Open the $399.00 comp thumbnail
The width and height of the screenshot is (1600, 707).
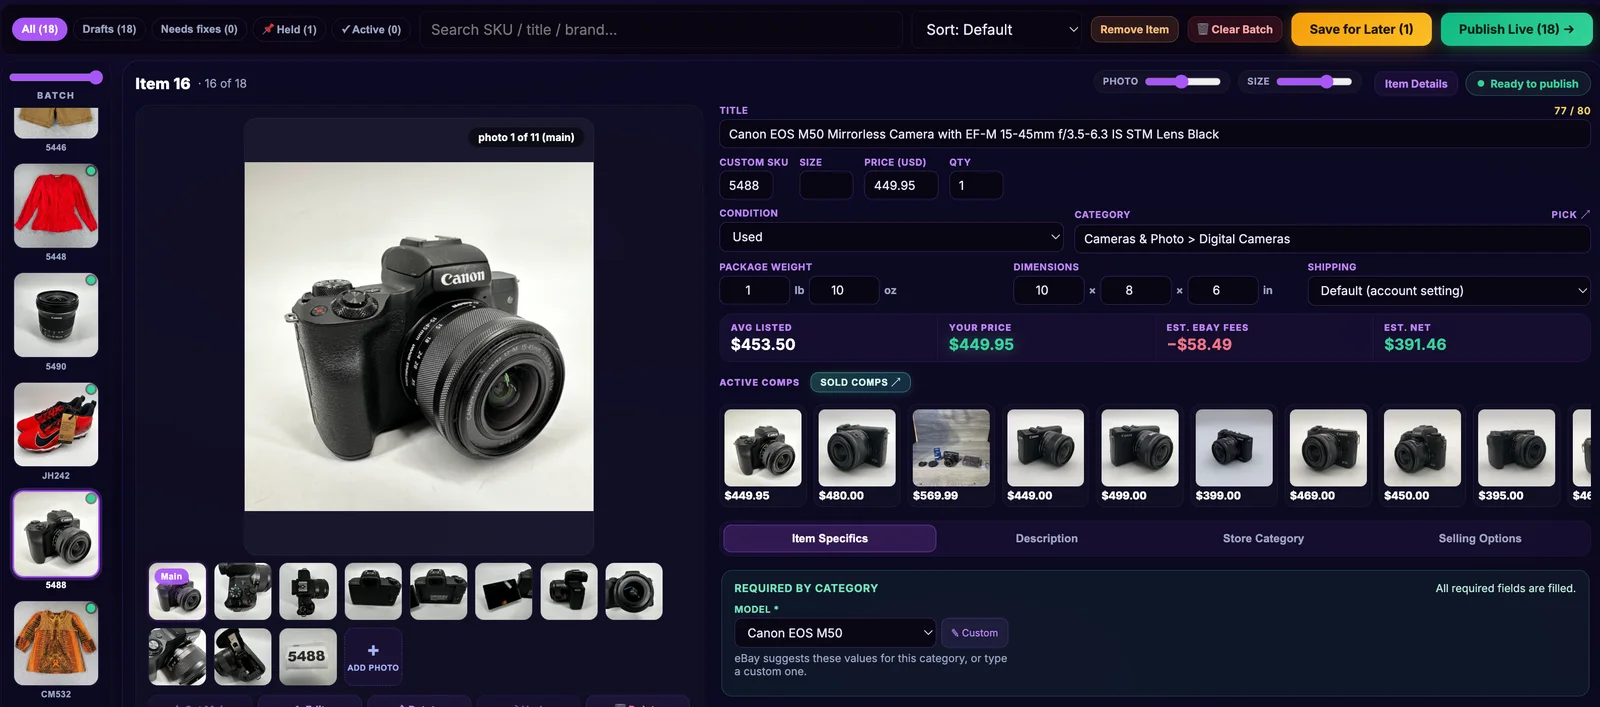pos(1234,448)
